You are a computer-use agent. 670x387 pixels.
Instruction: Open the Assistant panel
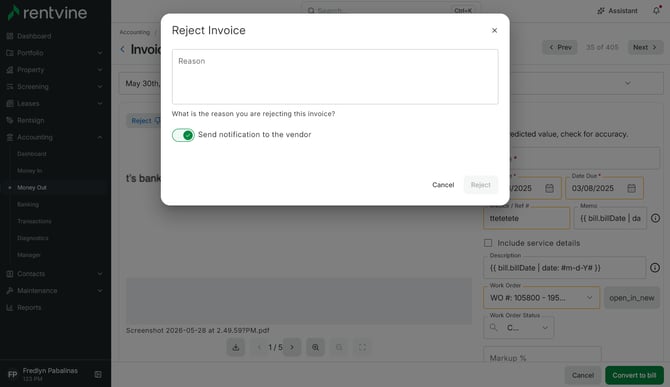coord(617,11)
